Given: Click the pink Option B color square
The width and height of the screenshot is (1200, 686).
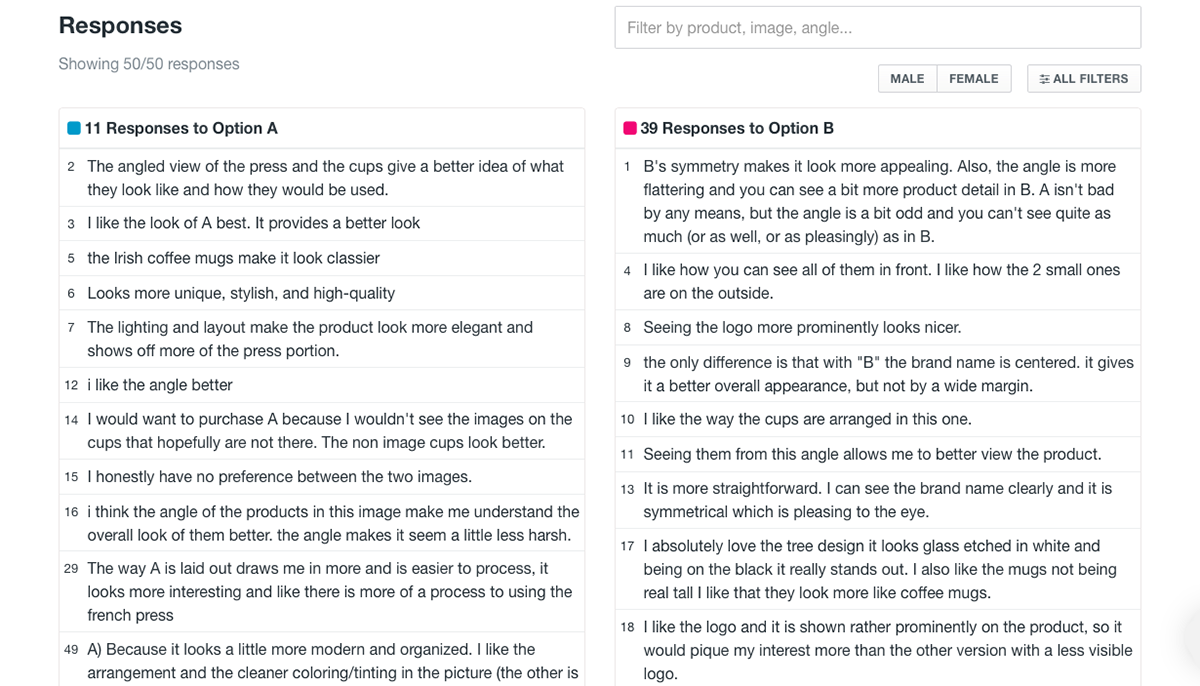Looking at the screenshot, I should 630,128.
